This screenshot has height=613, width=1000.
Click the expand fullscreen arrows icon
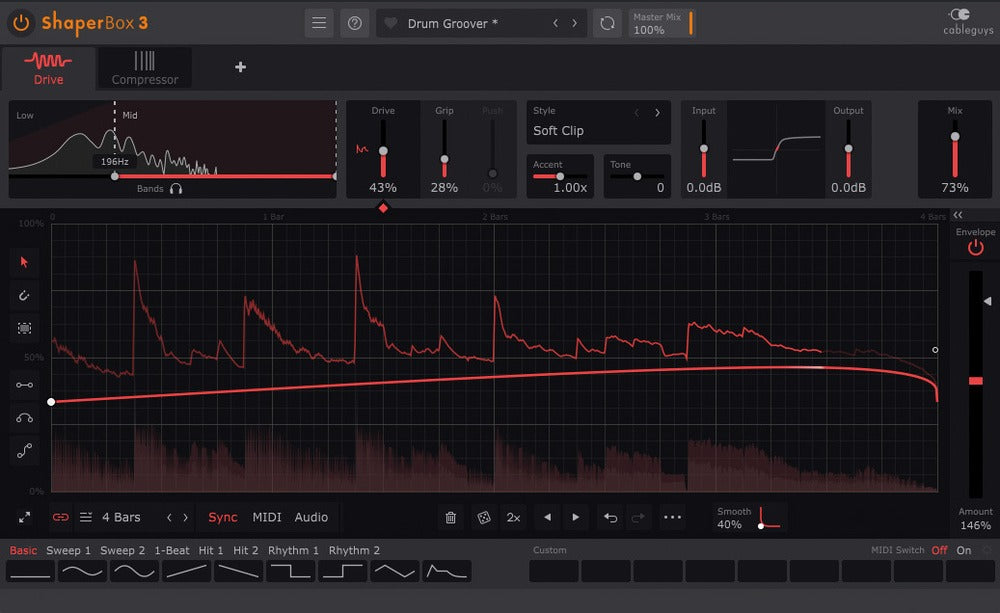tap(24, 517)
